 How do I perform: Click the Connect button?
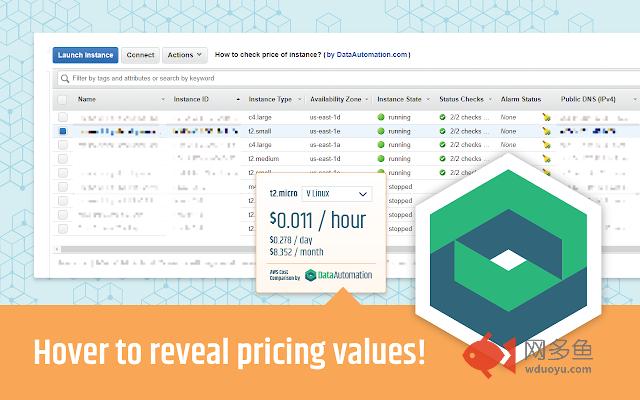[141, 55]
